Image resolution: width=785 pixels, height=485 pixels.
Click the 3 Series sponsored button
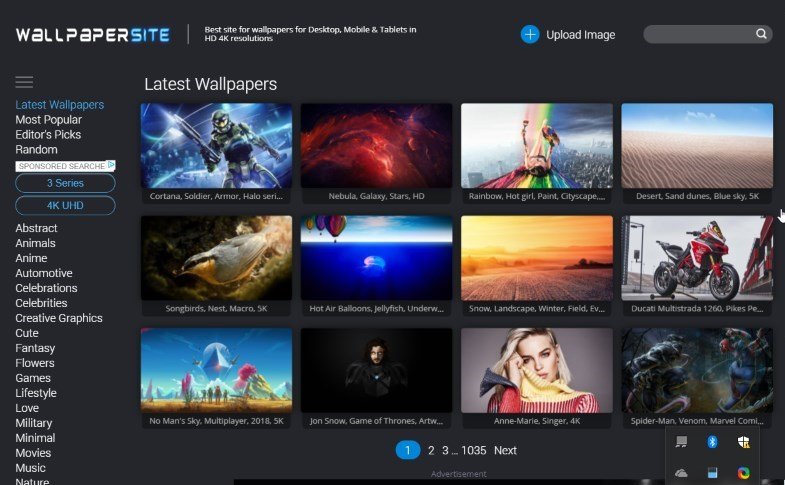pos(65,183)
